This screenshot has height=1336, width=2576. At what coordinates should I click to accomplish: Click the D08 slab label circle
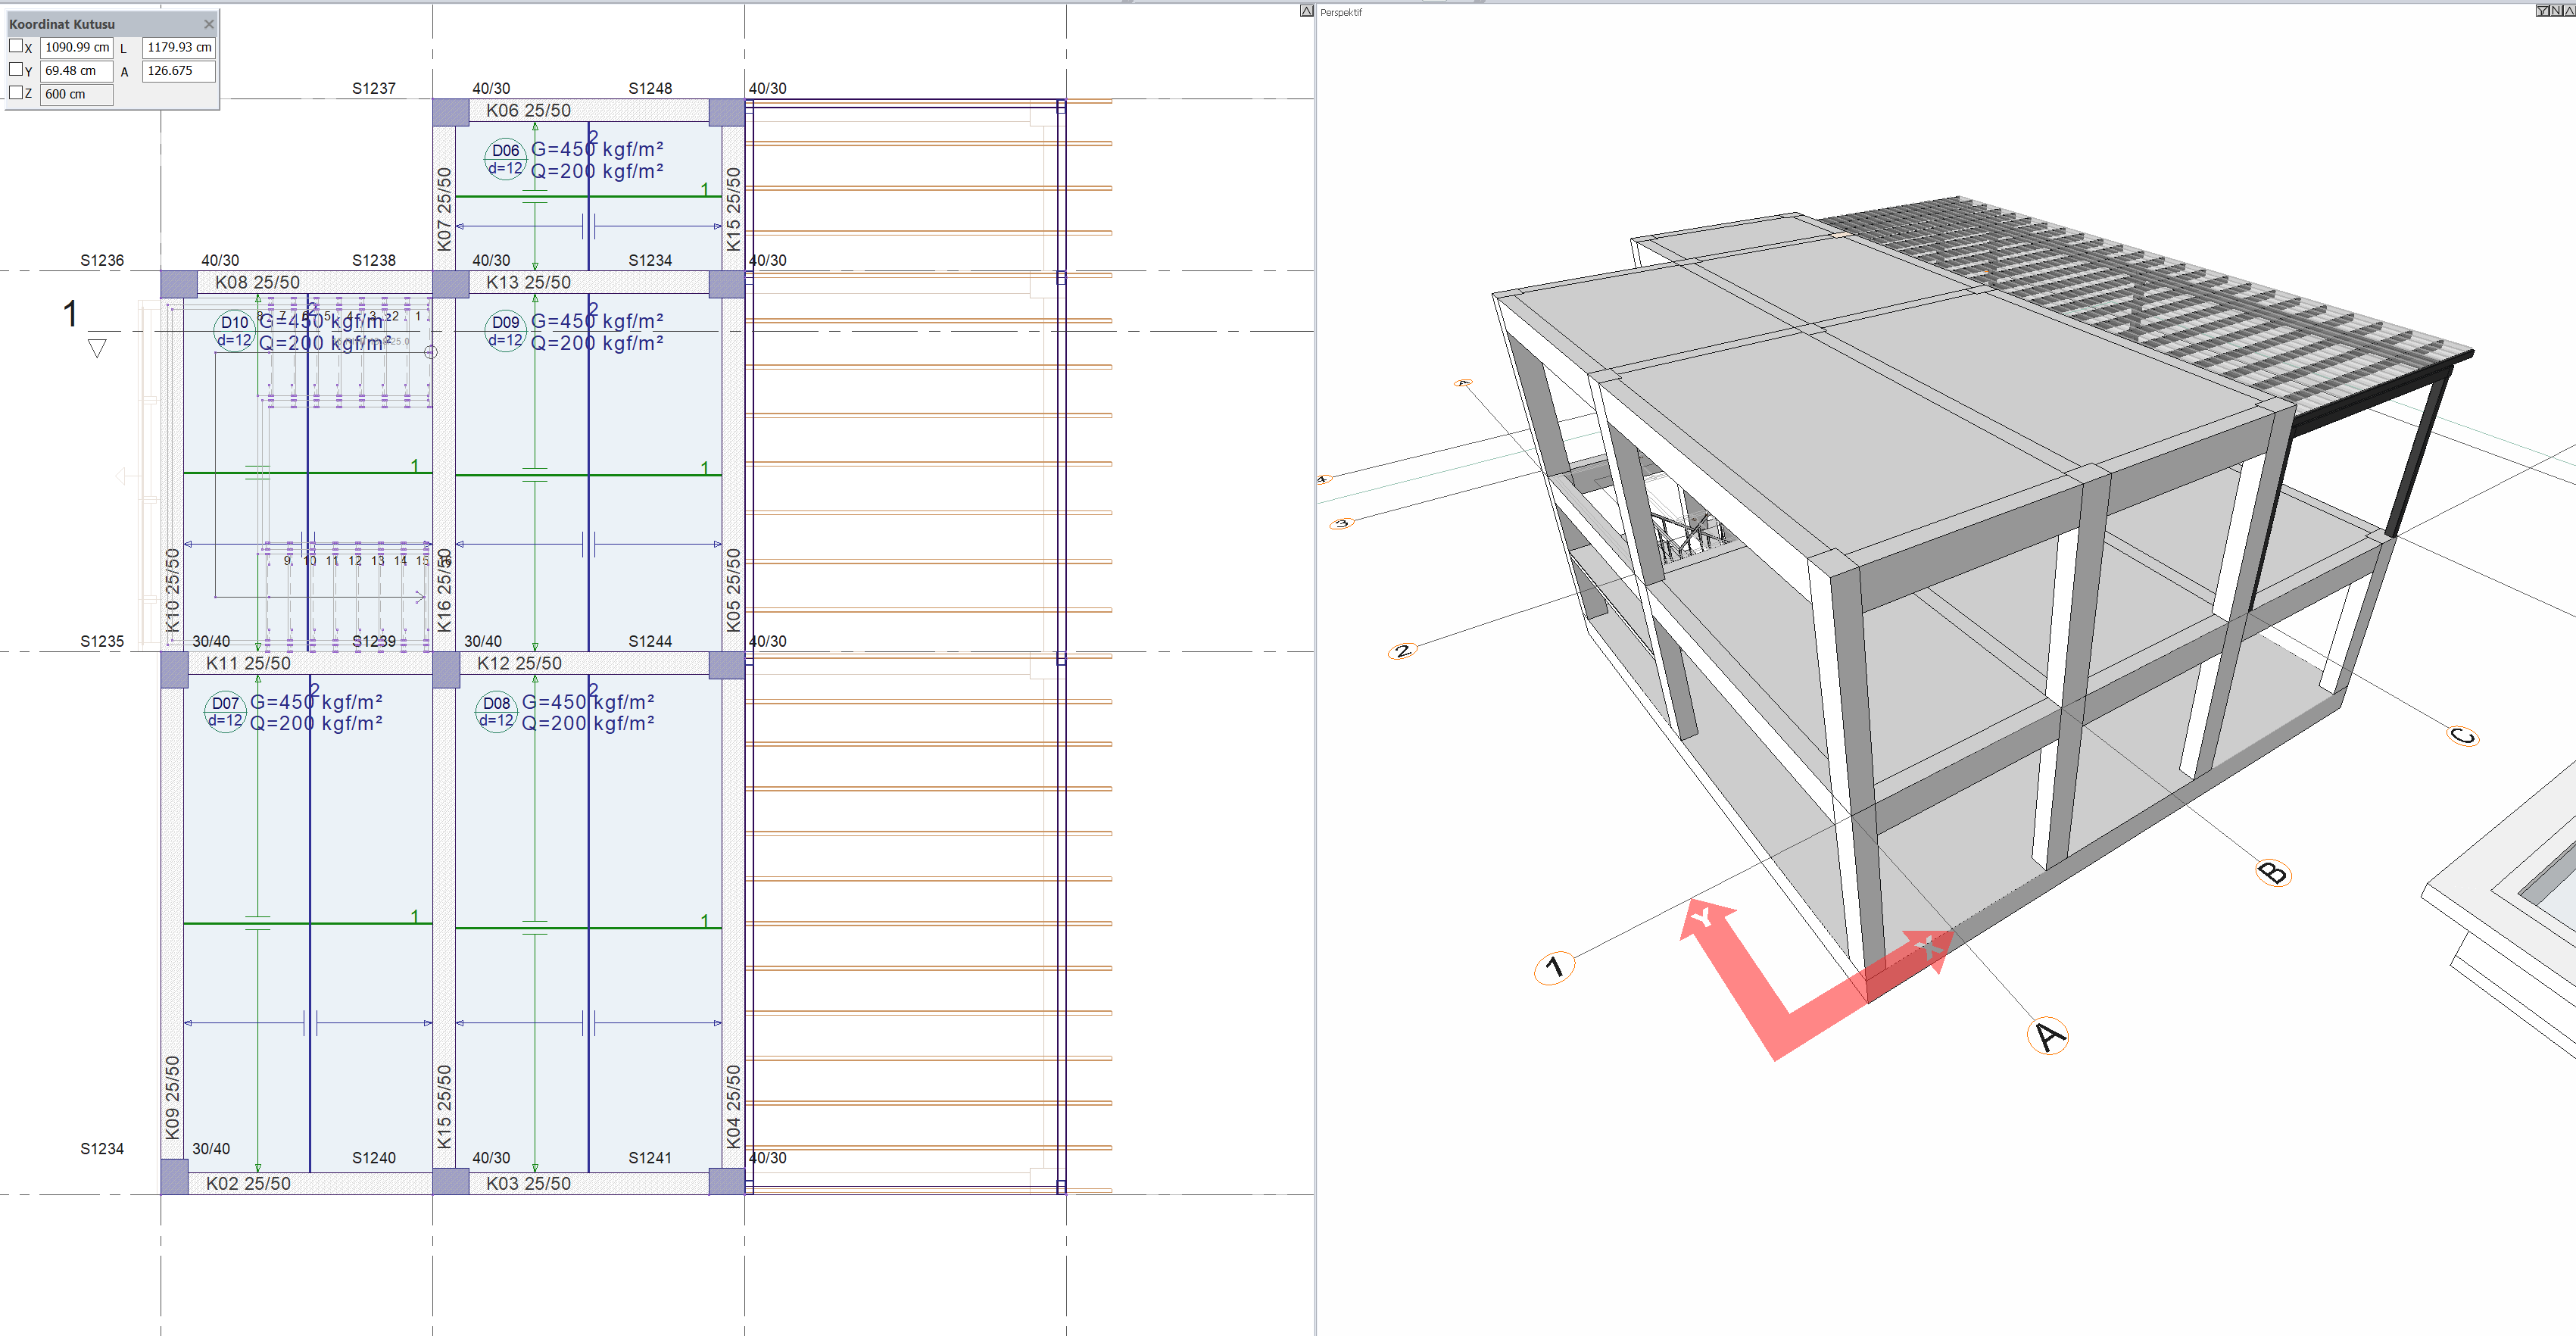496,711
